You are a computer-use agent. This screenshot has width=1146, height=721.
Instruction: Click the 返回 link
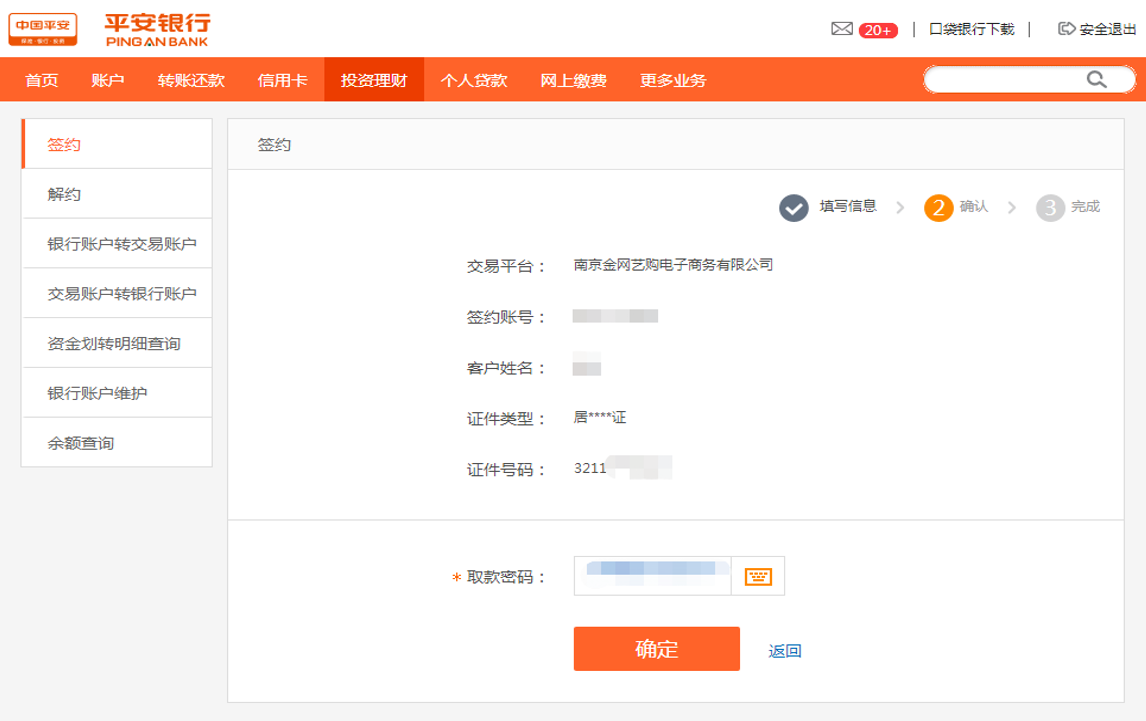(x=785, y=650)
